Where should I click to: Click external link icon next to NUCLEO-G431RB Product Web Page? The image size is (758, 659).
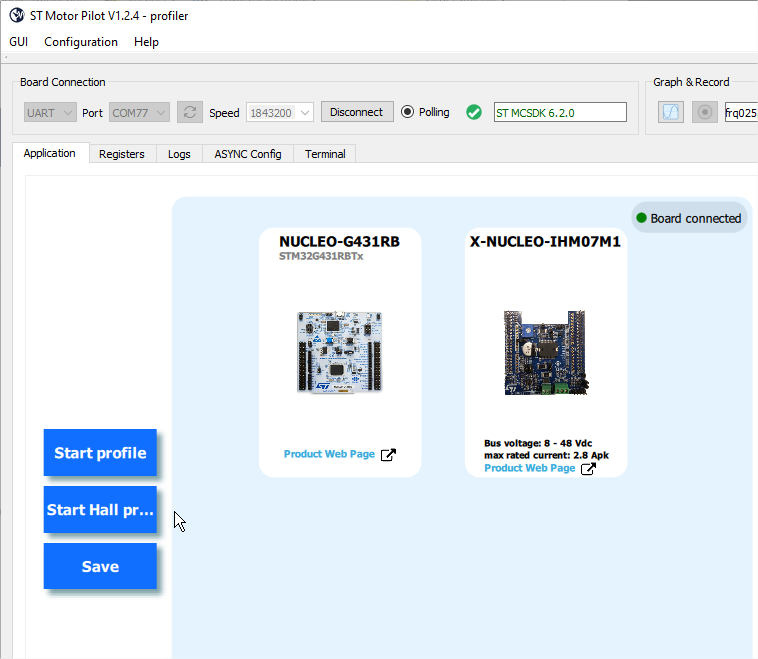388,454
